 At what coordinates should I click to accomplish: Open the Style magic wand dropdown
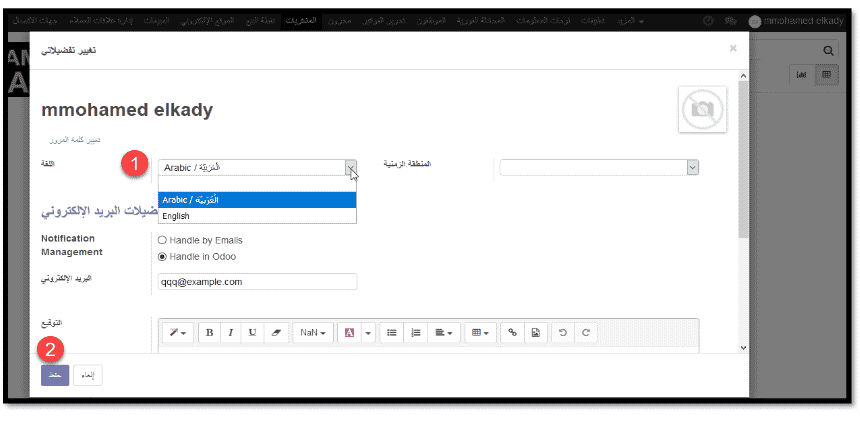178,333
